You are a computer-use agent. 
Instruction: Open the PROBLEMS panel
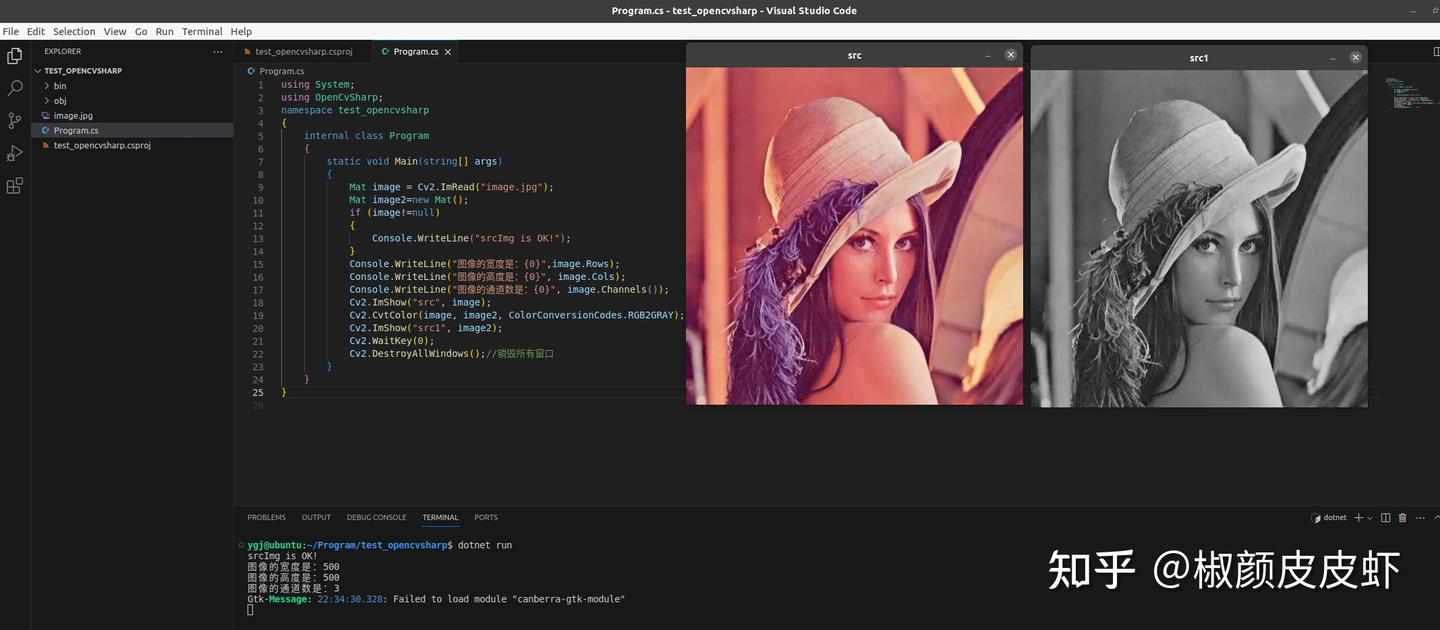click(266, 517)
